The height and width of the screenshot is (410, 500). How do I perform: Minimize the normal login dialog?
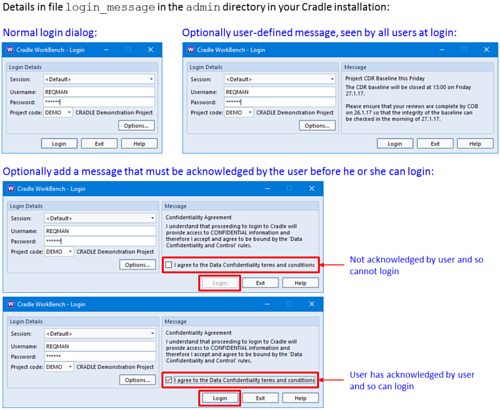tap(106, 50)
